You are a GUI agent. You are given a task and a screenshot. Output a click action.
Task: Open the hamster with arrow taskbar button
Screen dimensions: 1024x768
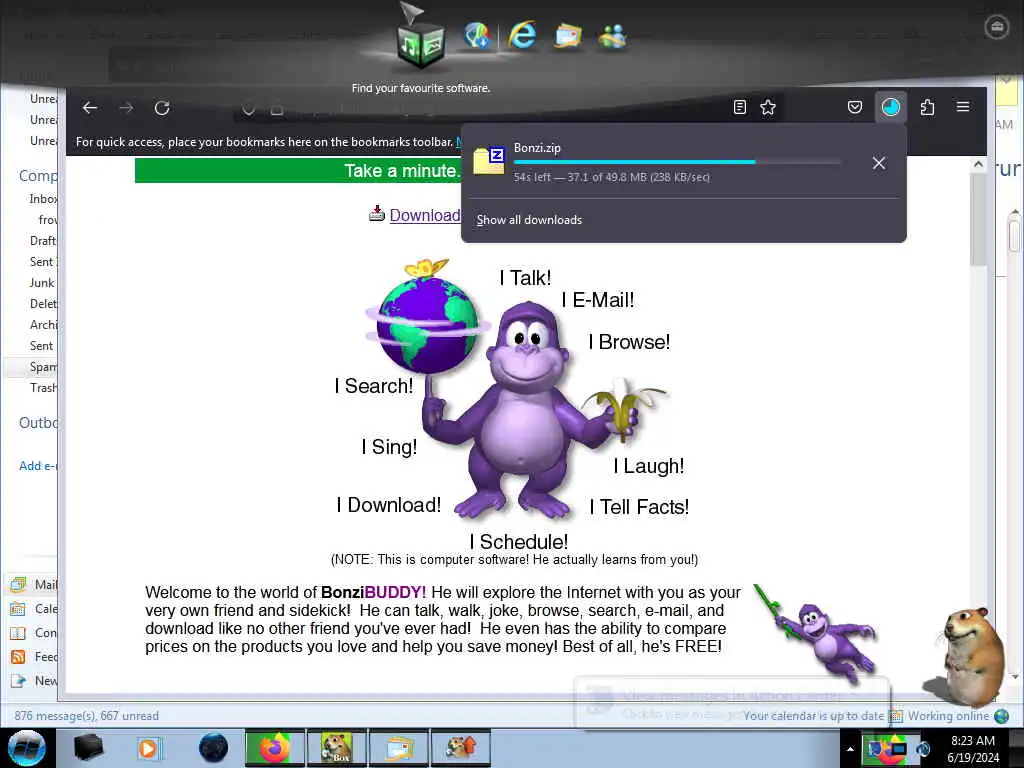tap(461, 748)
